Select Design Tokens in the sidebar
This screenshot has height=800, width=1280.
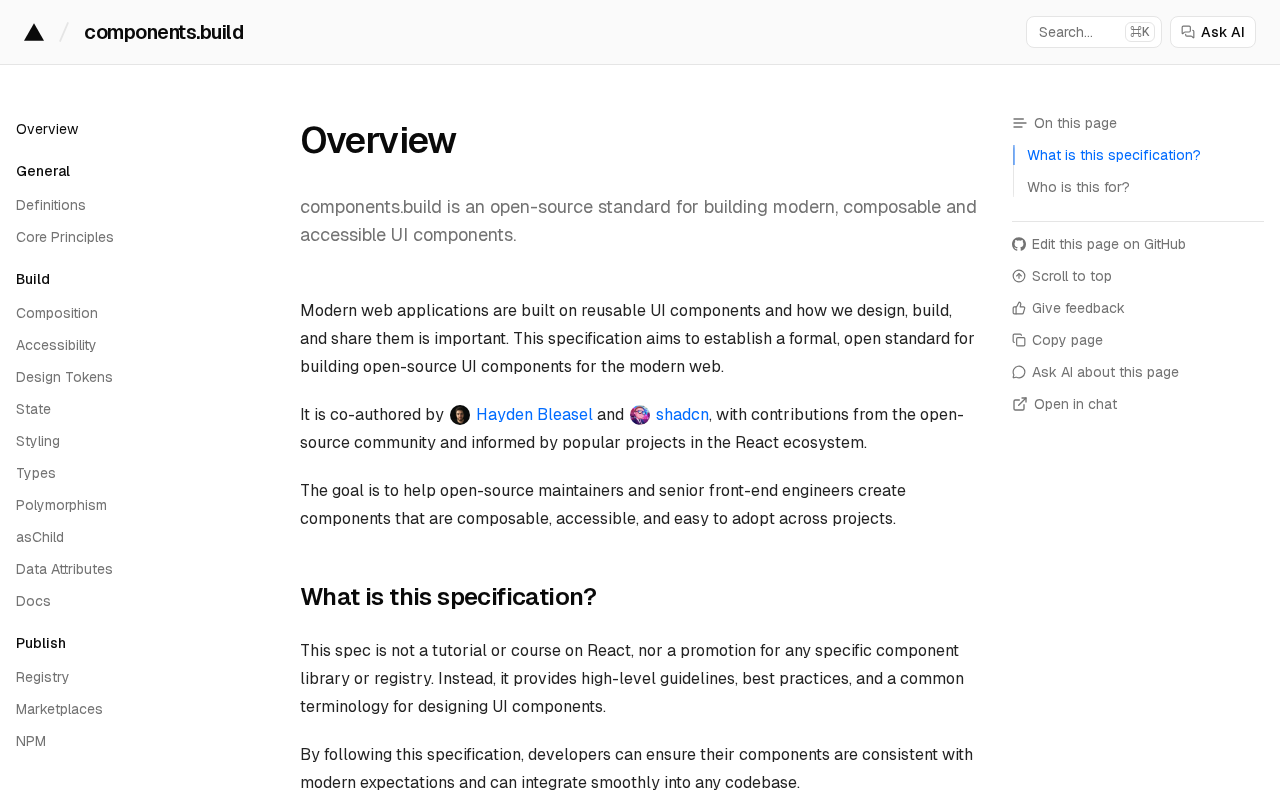pyautogui.click(x=64, y=377)
